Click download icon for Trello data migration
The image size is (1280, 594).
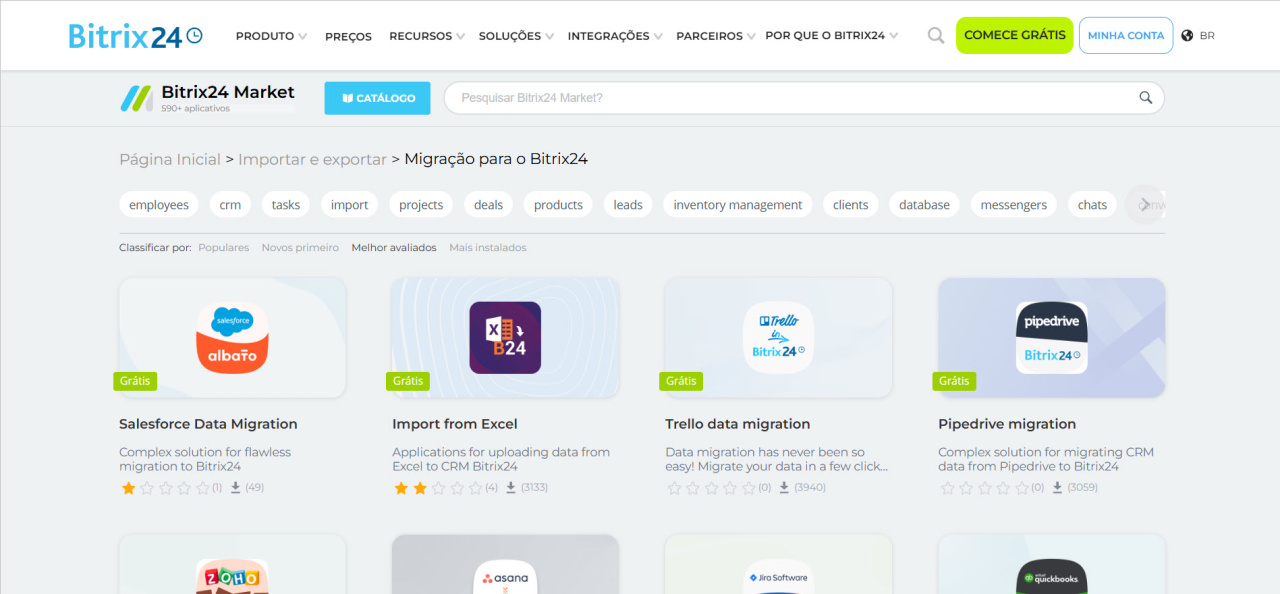[784, 488]
